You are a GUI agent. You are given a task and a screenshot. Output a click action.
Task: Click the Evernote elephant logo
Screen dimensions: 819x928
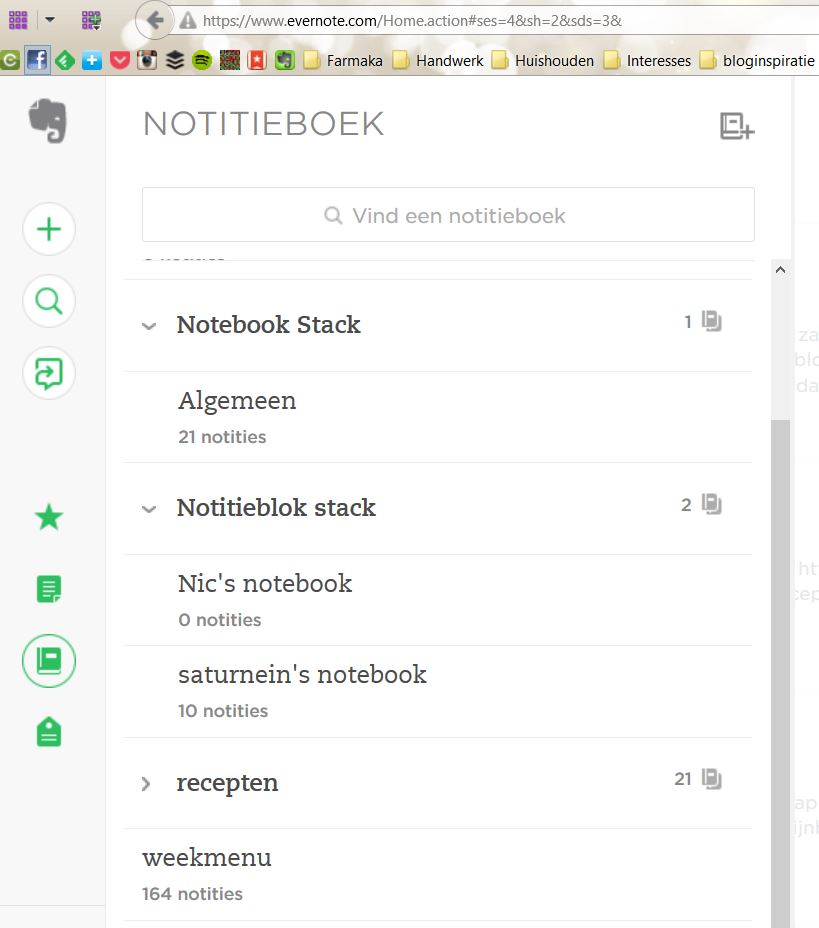pos(48,120)
